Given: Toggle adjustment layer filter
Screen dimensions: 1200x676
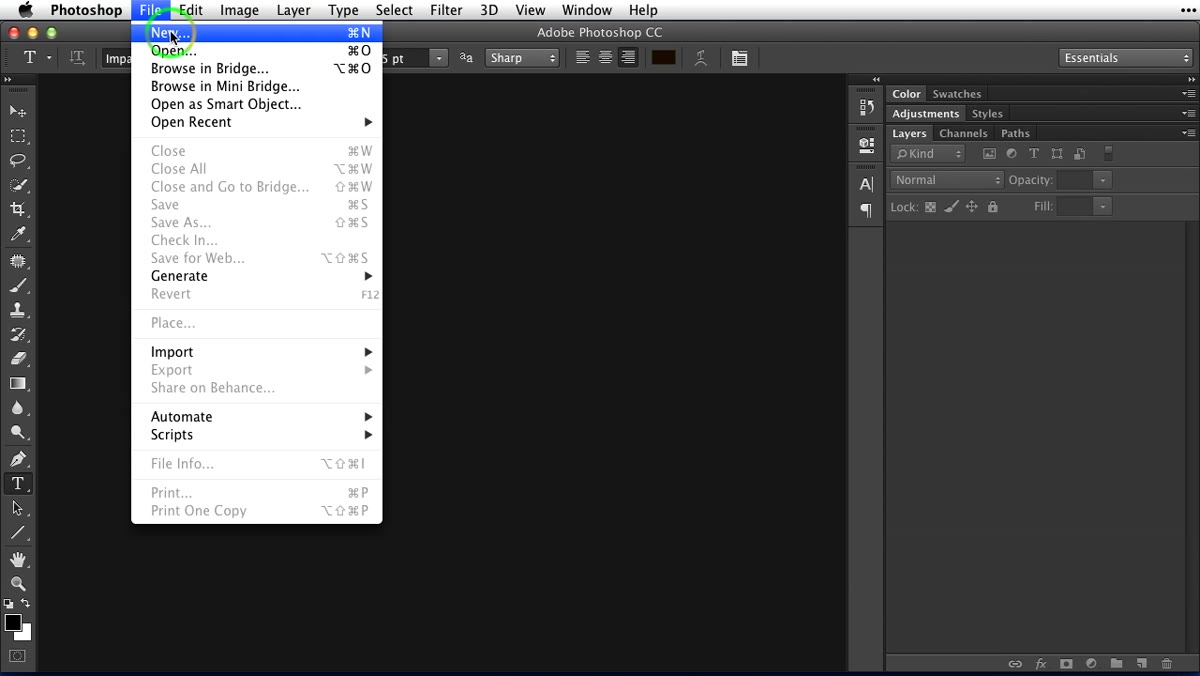Looking at the screenshot, I should (1011, 154).
